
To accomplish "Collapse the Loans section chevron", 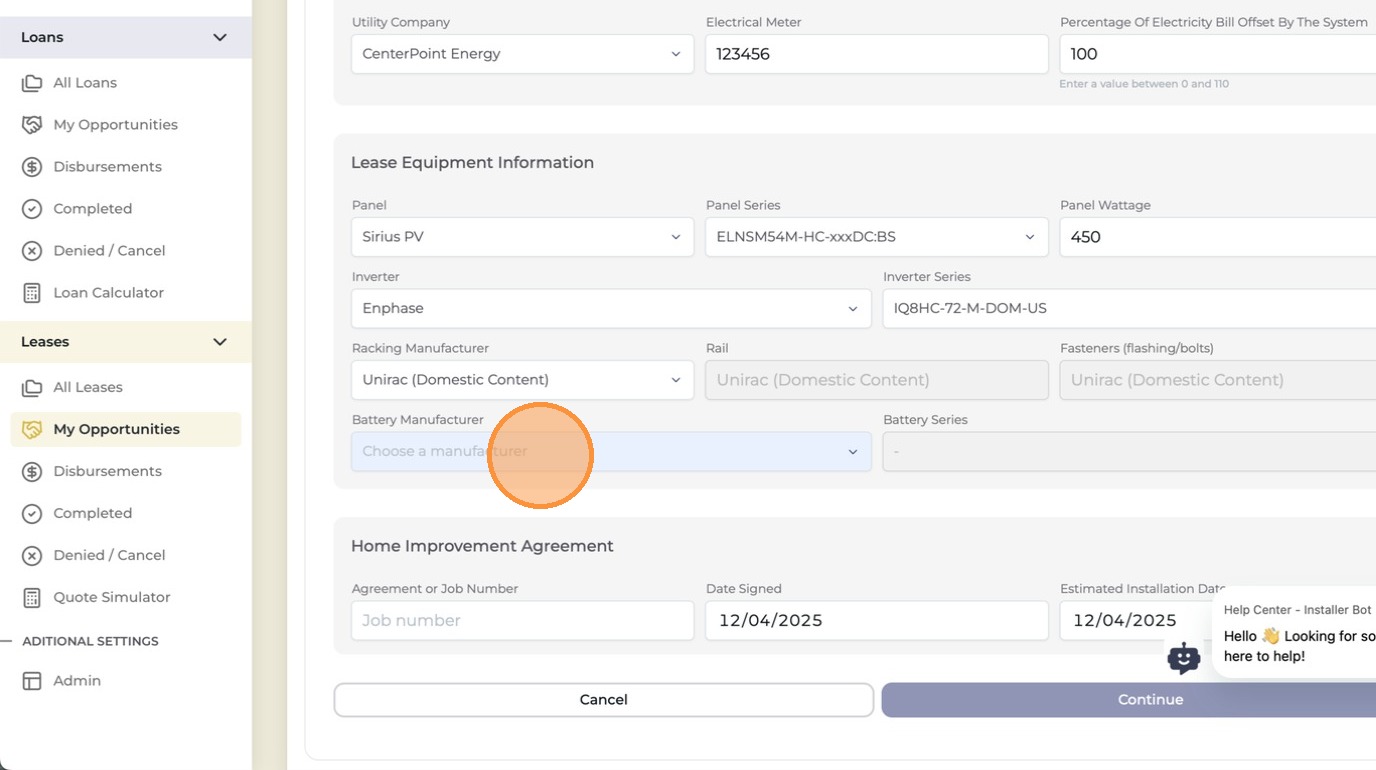I will pyautogui.click(x=220, y=37).
